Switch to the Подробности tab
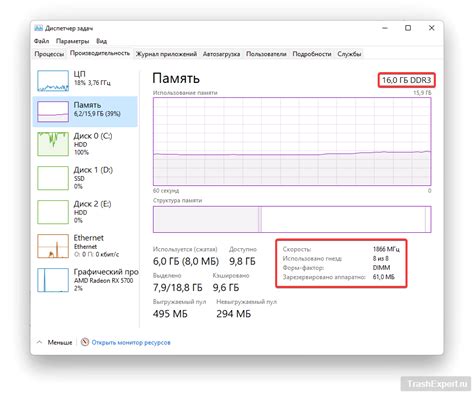The width and height of the screenshot is (474, 394). click(x=312, y=54)
